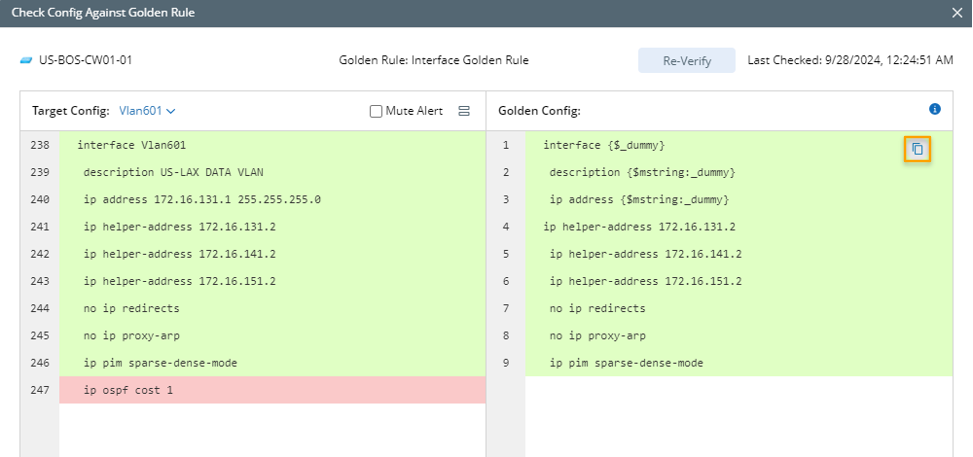Copy the golden config to clipboard

[x=917, y=149]
